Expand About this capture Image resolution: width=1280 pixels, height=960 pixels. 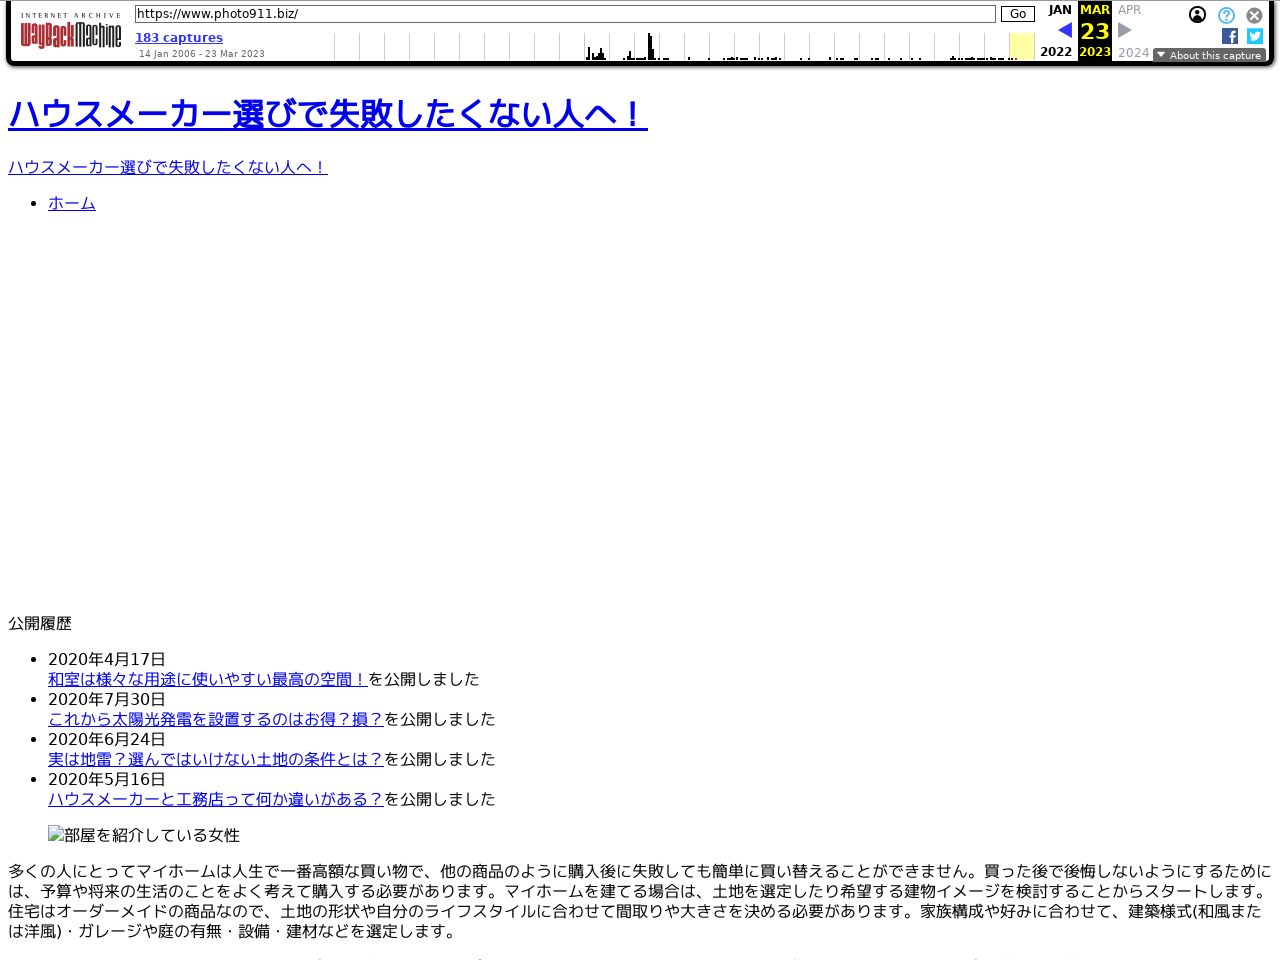click(x=1209, y=55)
